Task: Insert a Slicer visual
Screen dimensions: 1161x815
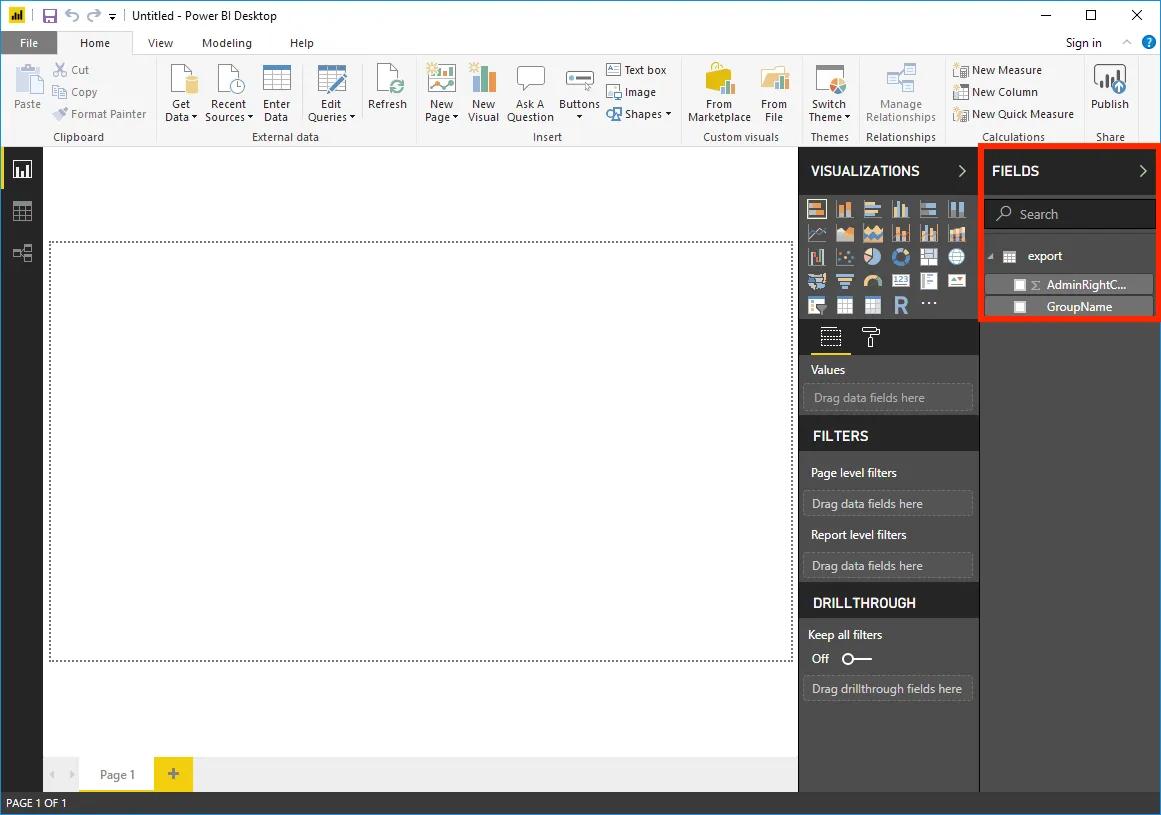Action: pyautogui.click(x=817, y=305)
